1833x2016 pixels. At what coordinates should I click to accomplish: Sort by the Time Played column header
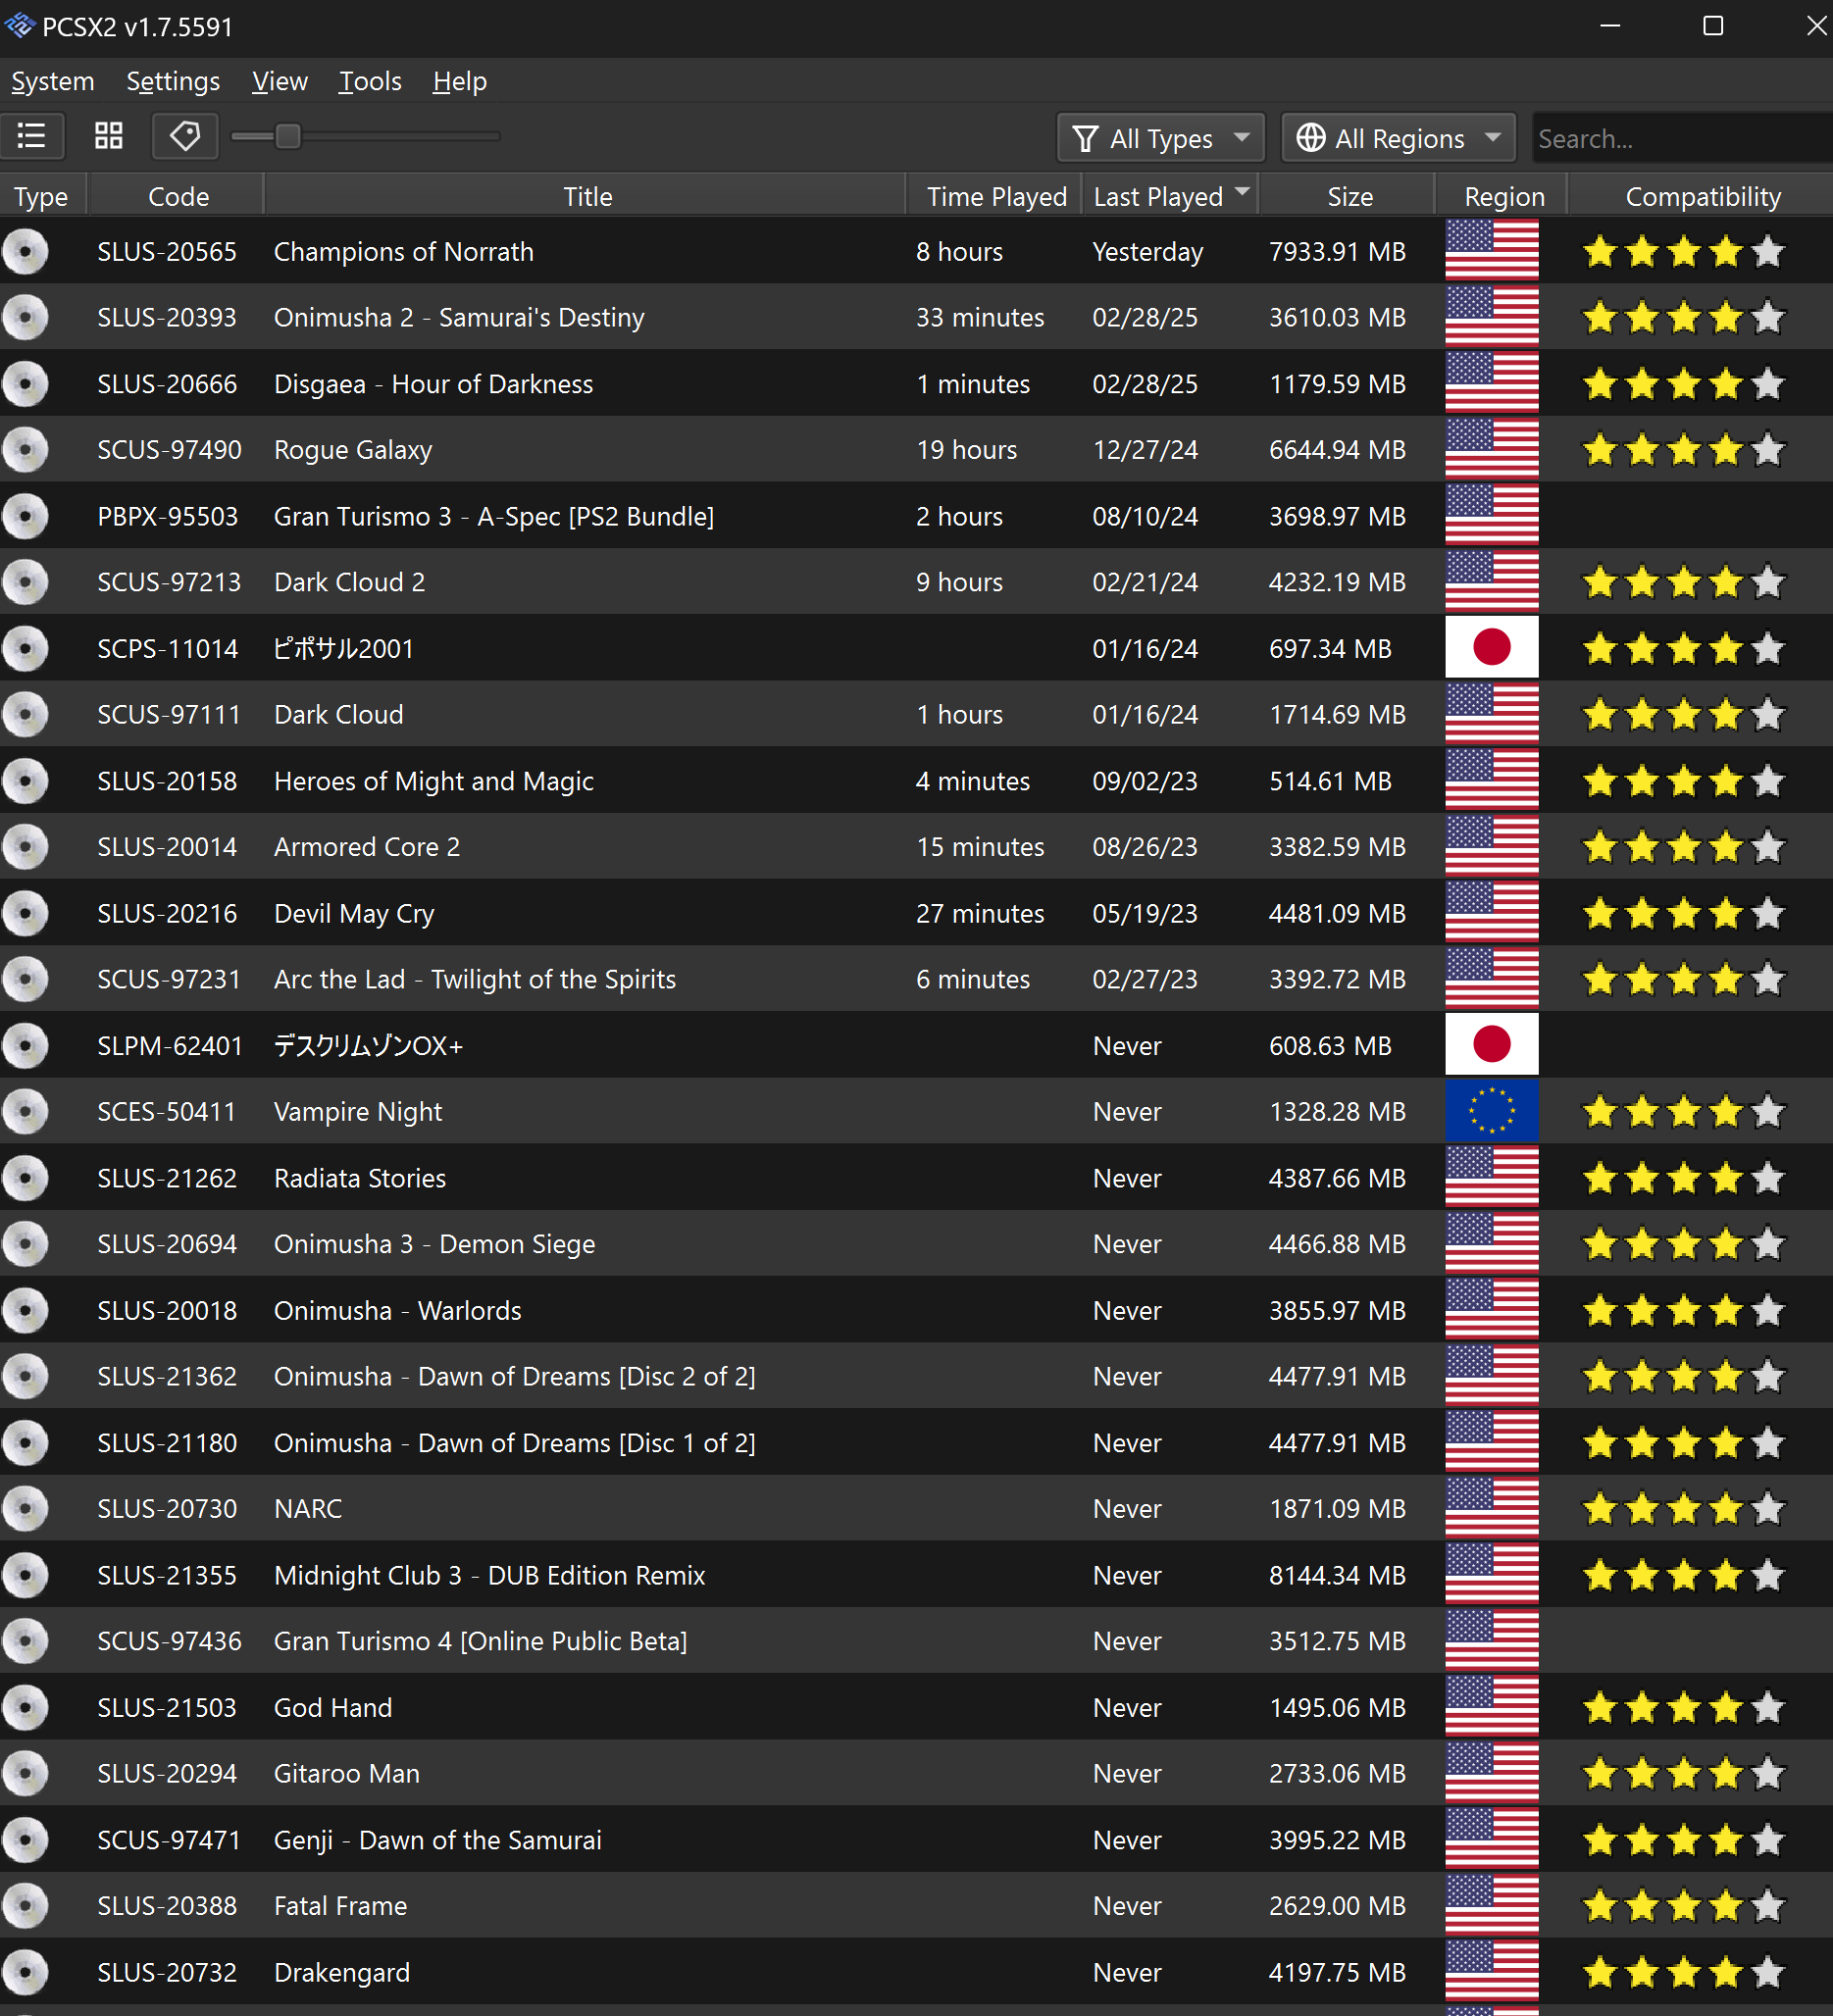click(996, 196)
